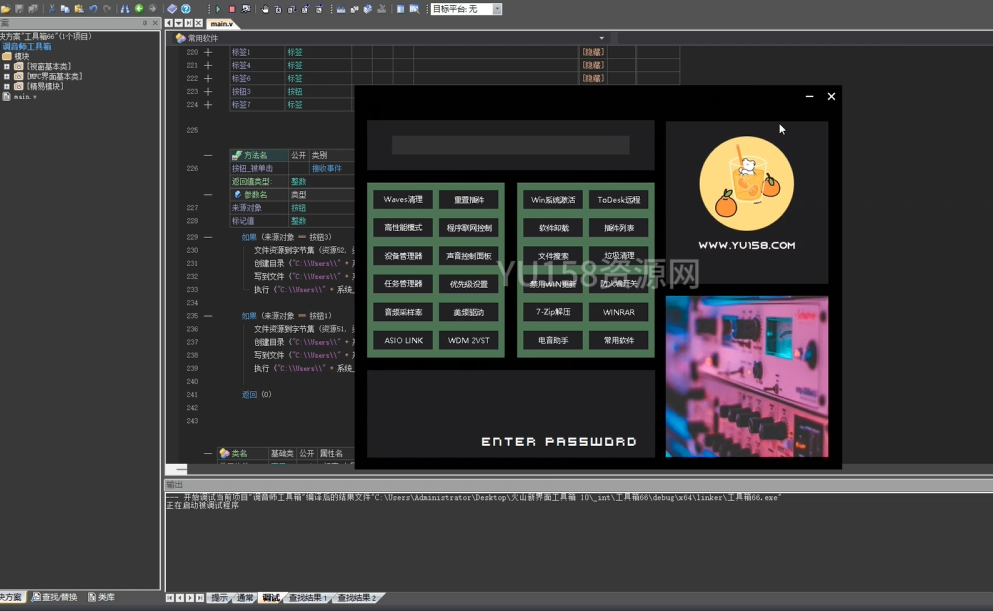Click the ToDesk远程 button

pos(618,200)
